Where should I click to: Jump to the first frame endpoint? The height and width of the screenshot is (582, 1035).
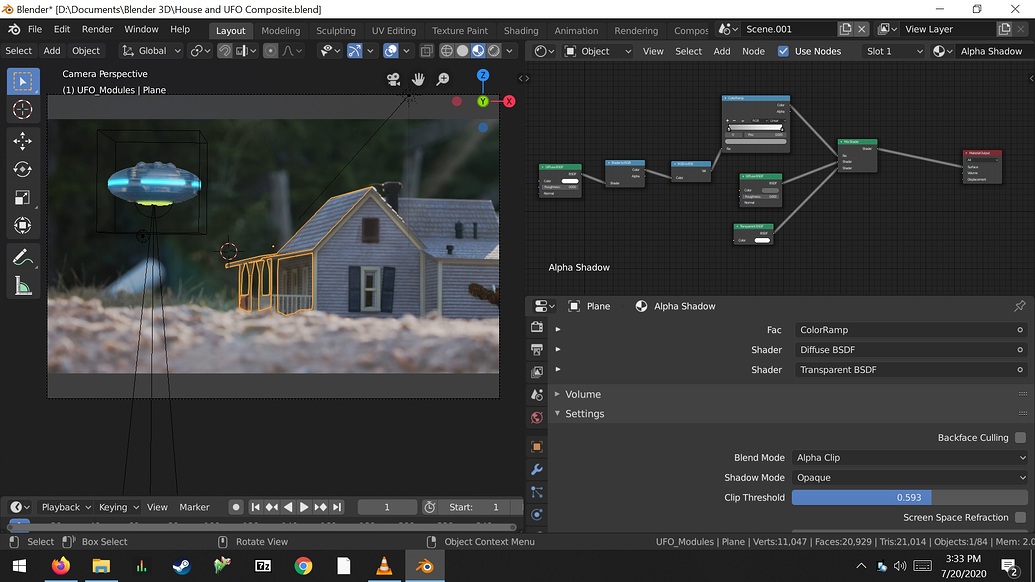[255, 507]
